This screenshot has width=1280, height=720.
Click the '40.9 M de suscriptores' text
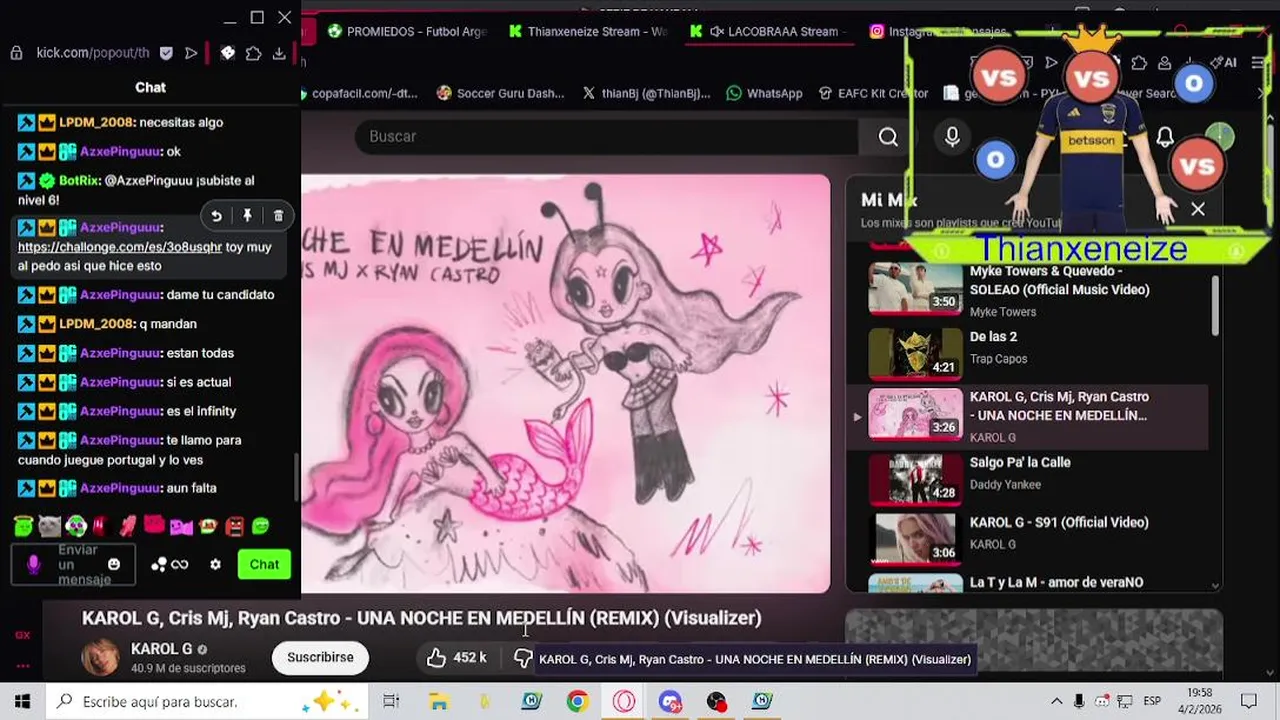[x=188, y=668]
